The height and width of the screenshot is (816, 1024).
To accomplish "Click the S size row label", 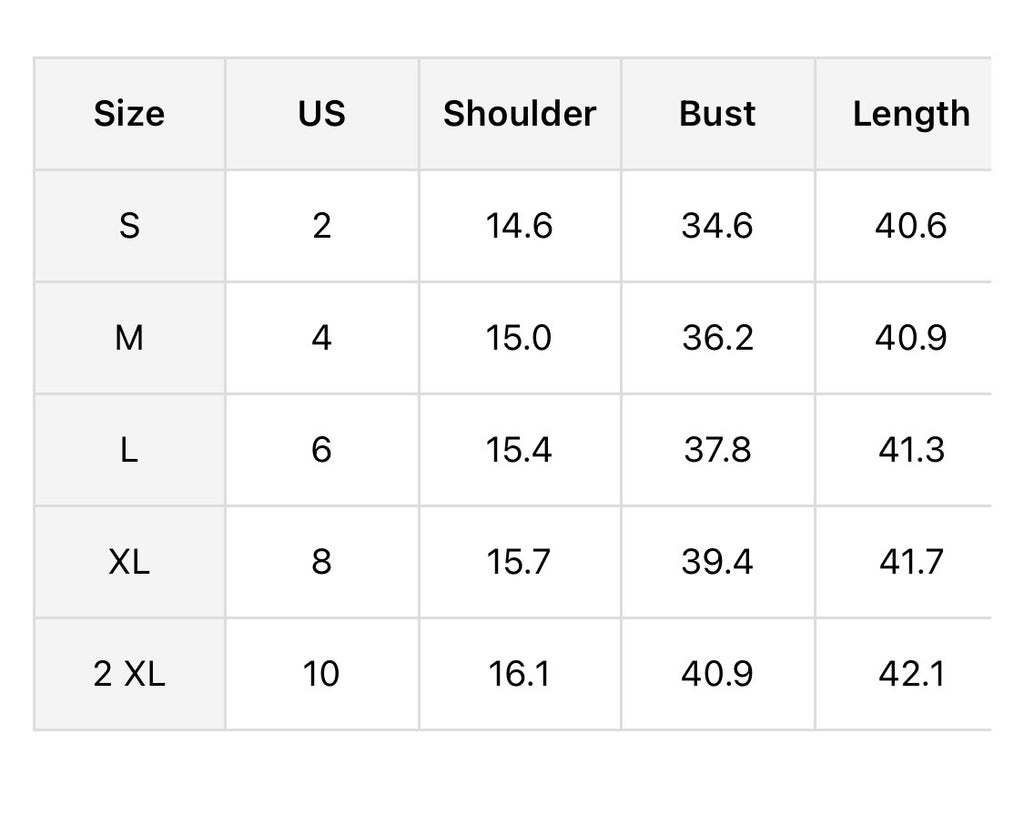I will 129,226.
